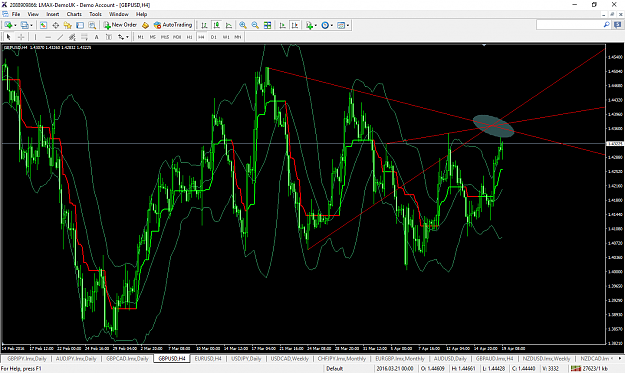This screenshot has height=373, width=625.
Task: Switch to M30 timeframe
Action: pos(177,37)
